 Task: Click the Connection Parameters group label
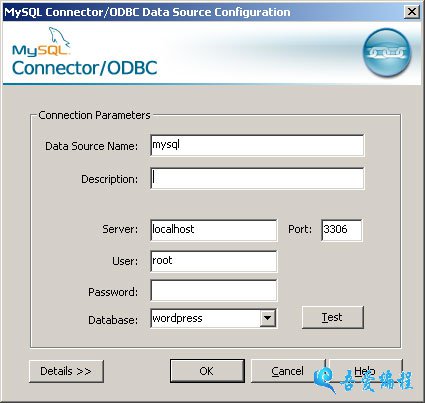[x=94, y=115]
